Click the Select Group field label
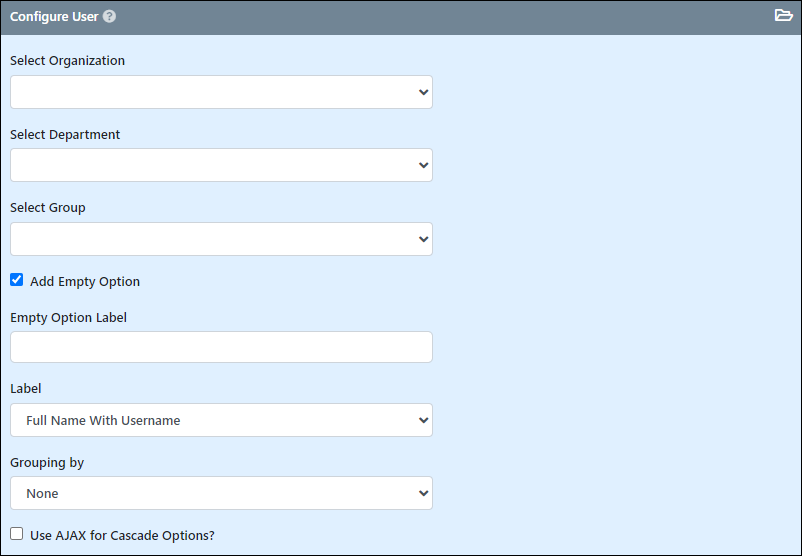802x556 pixels. 48,208
